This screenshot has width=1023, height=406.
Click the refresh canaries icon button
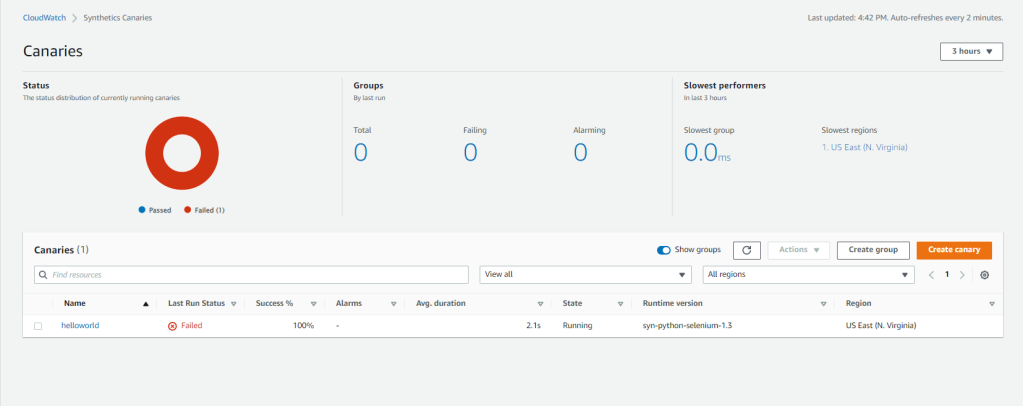747,250
